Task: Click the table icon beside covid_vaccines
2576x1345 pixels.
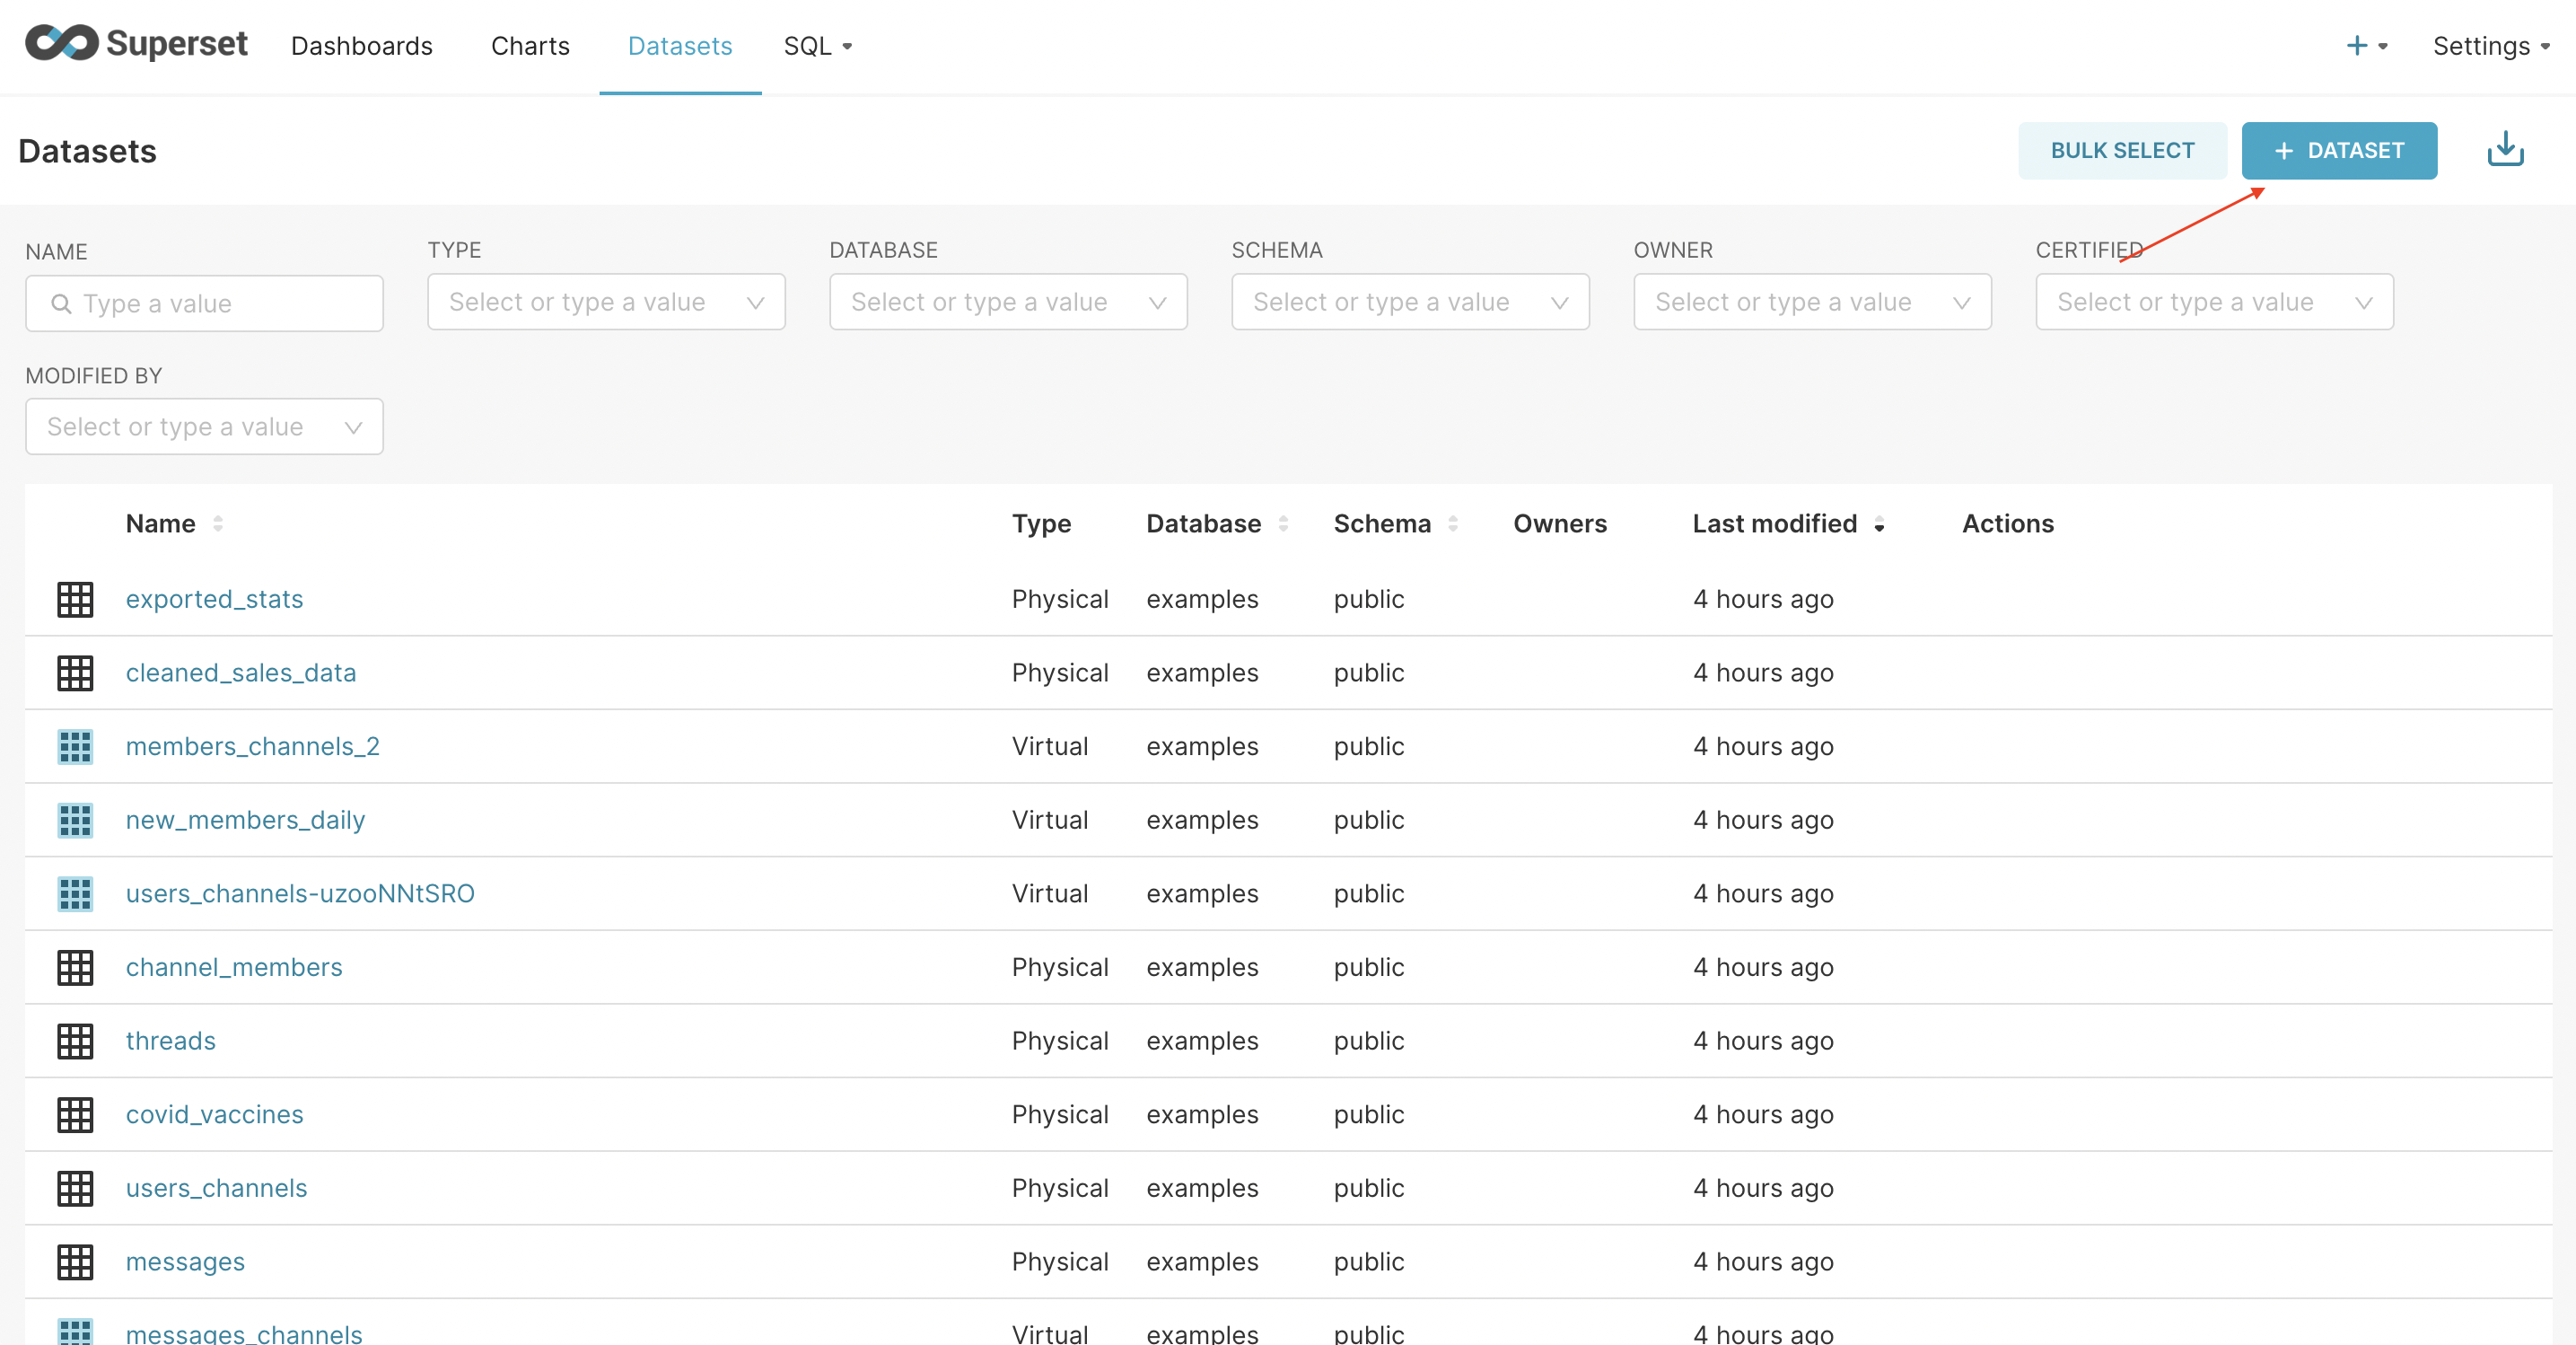Action: (x=75, y=1114)
